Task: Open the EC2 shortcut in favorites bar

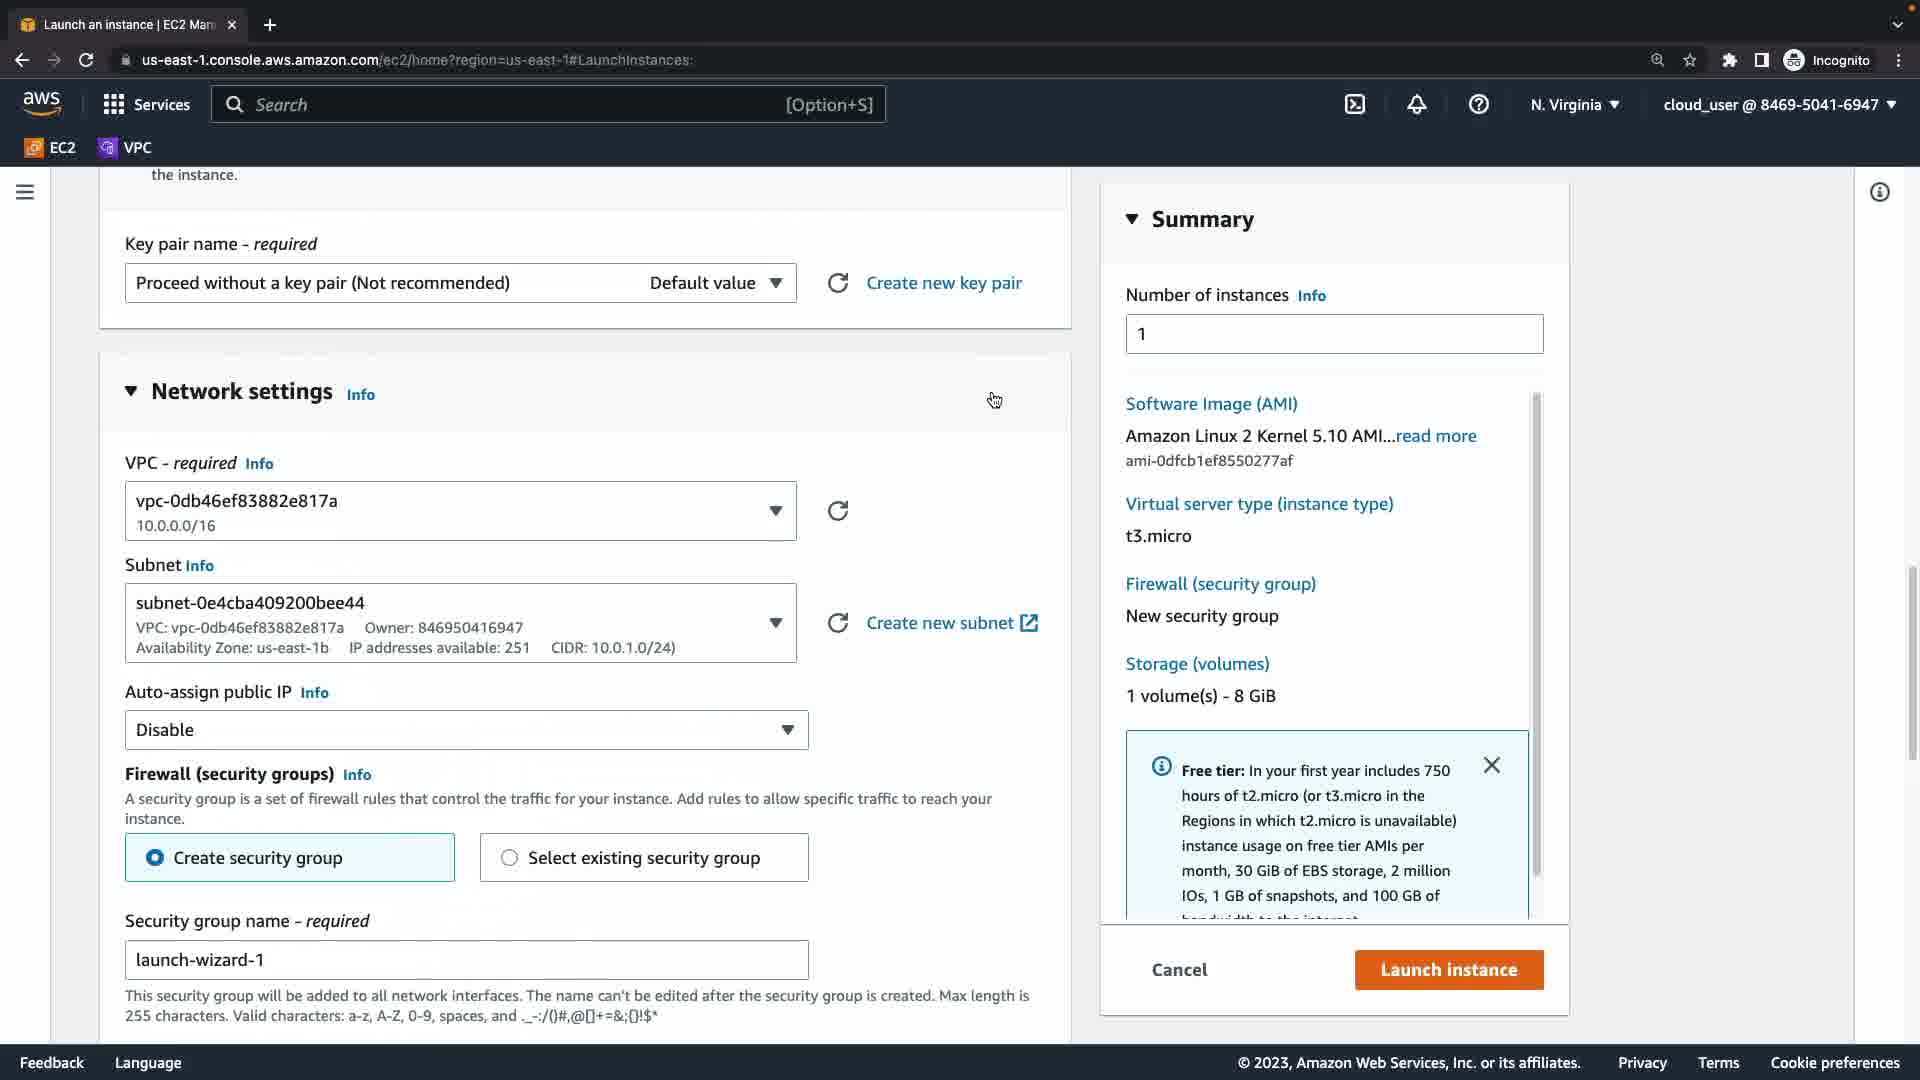Action: coord(50,147)
